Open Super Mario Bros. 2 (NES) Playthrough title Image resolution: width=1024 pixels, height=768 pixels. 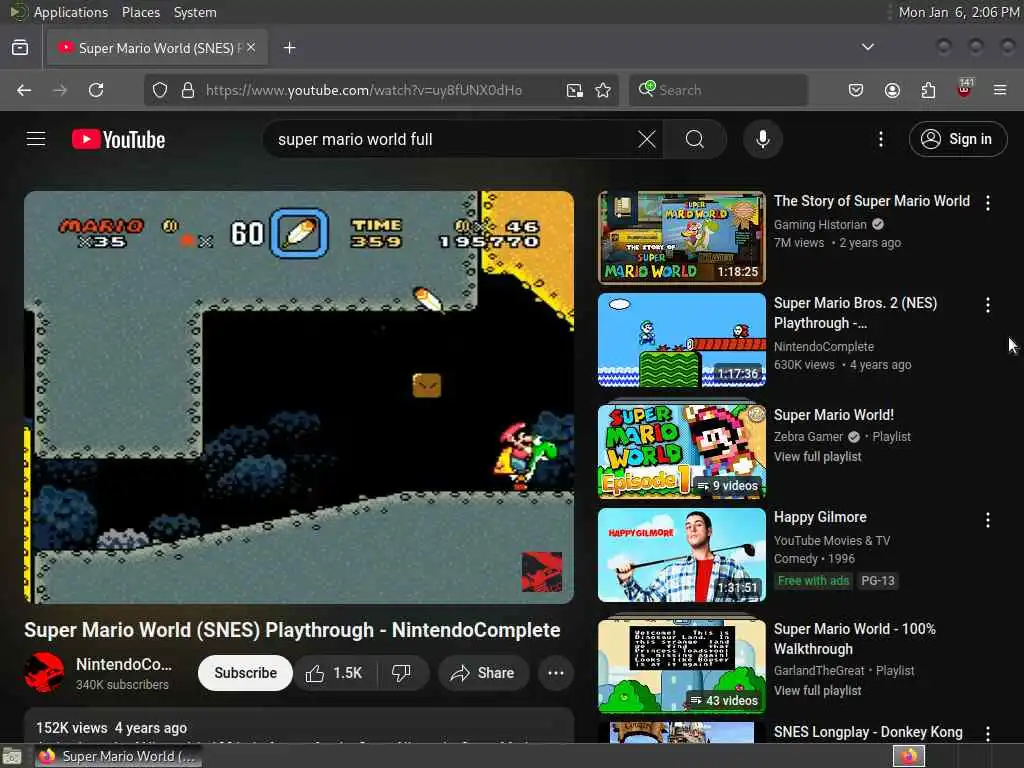click(x=856, y=313)
